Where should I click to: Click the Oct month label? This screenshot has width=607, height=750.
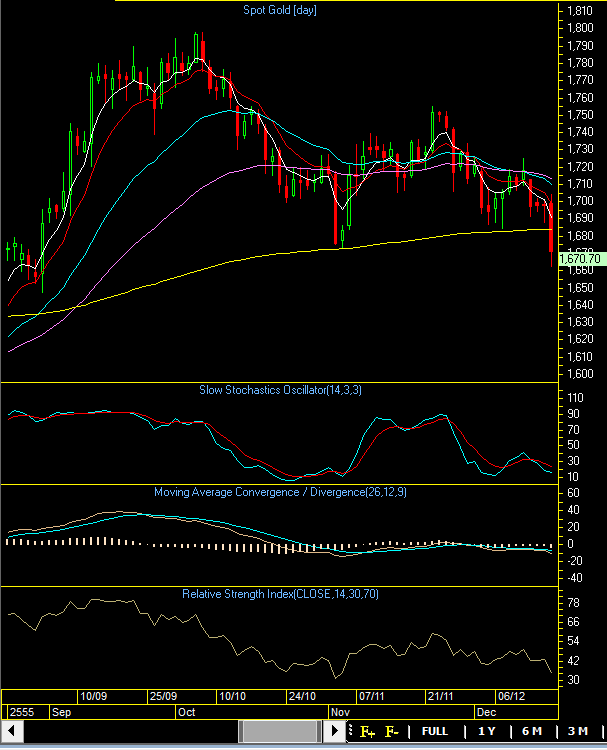[x=187, y=713]
